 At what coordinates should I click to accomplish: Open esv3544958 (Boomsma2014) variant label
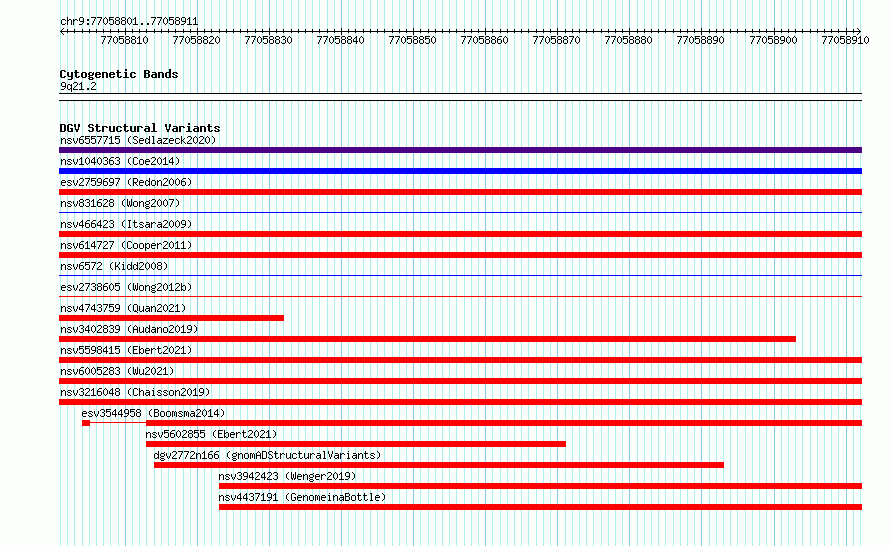(153, 413)
